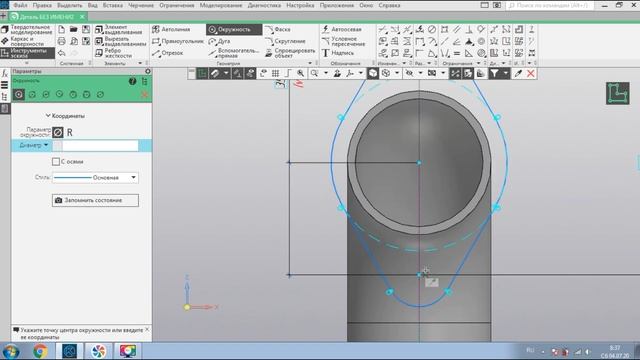This screenshot has height=360, width=640.
Task: Toggle the grid display in view toolbar
Action: (276, 73)
